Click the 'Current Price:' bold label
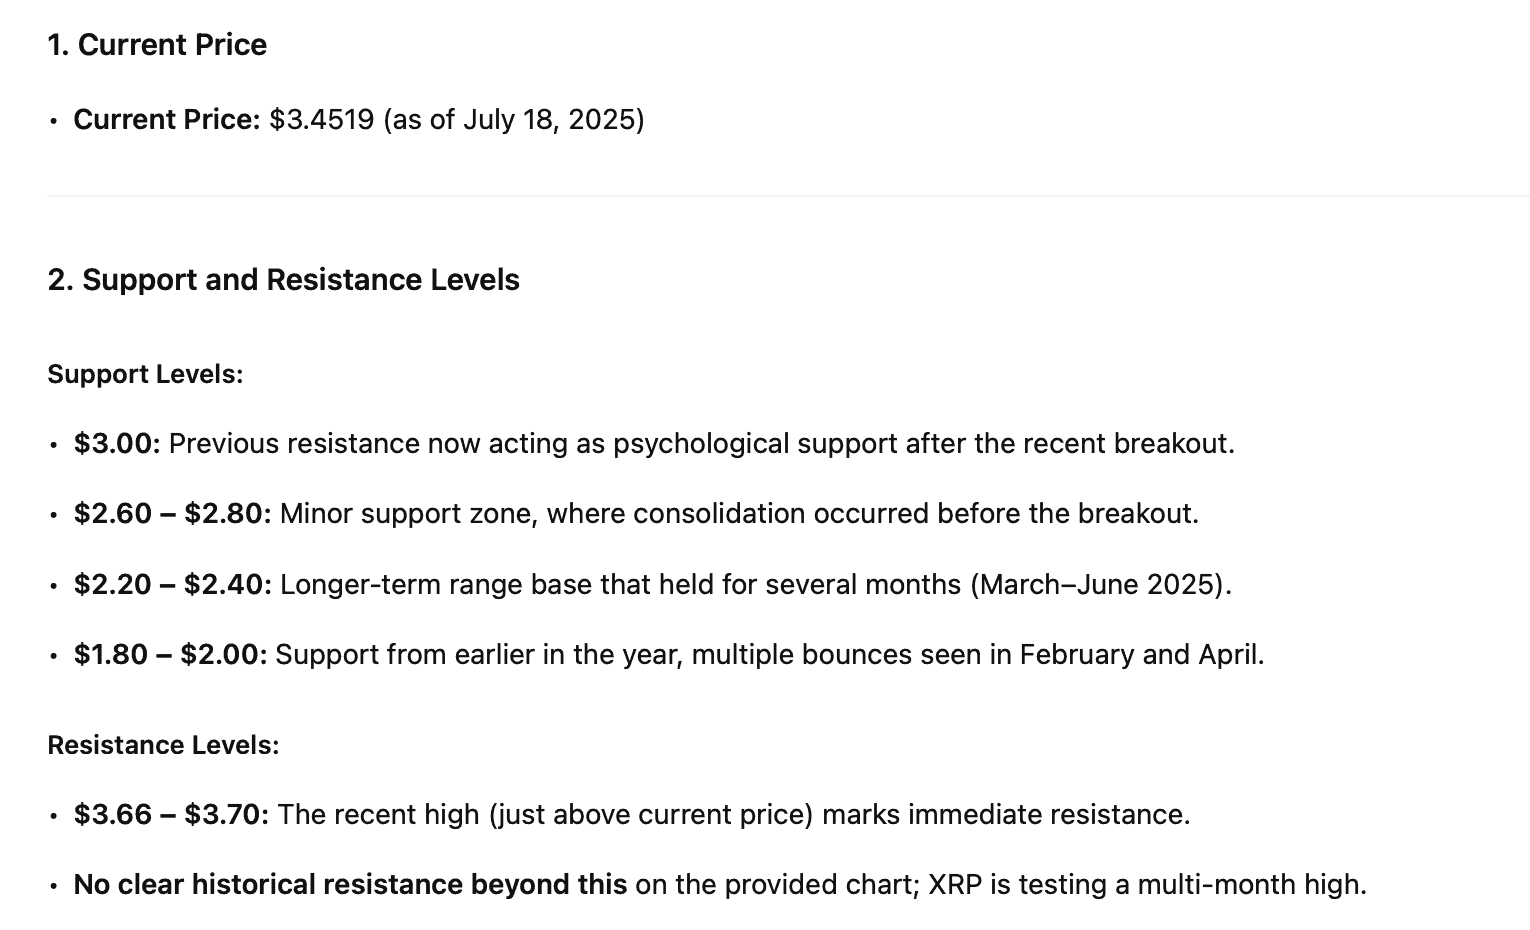The height and width of the screenshot is (930, 1530). [167, 120]
